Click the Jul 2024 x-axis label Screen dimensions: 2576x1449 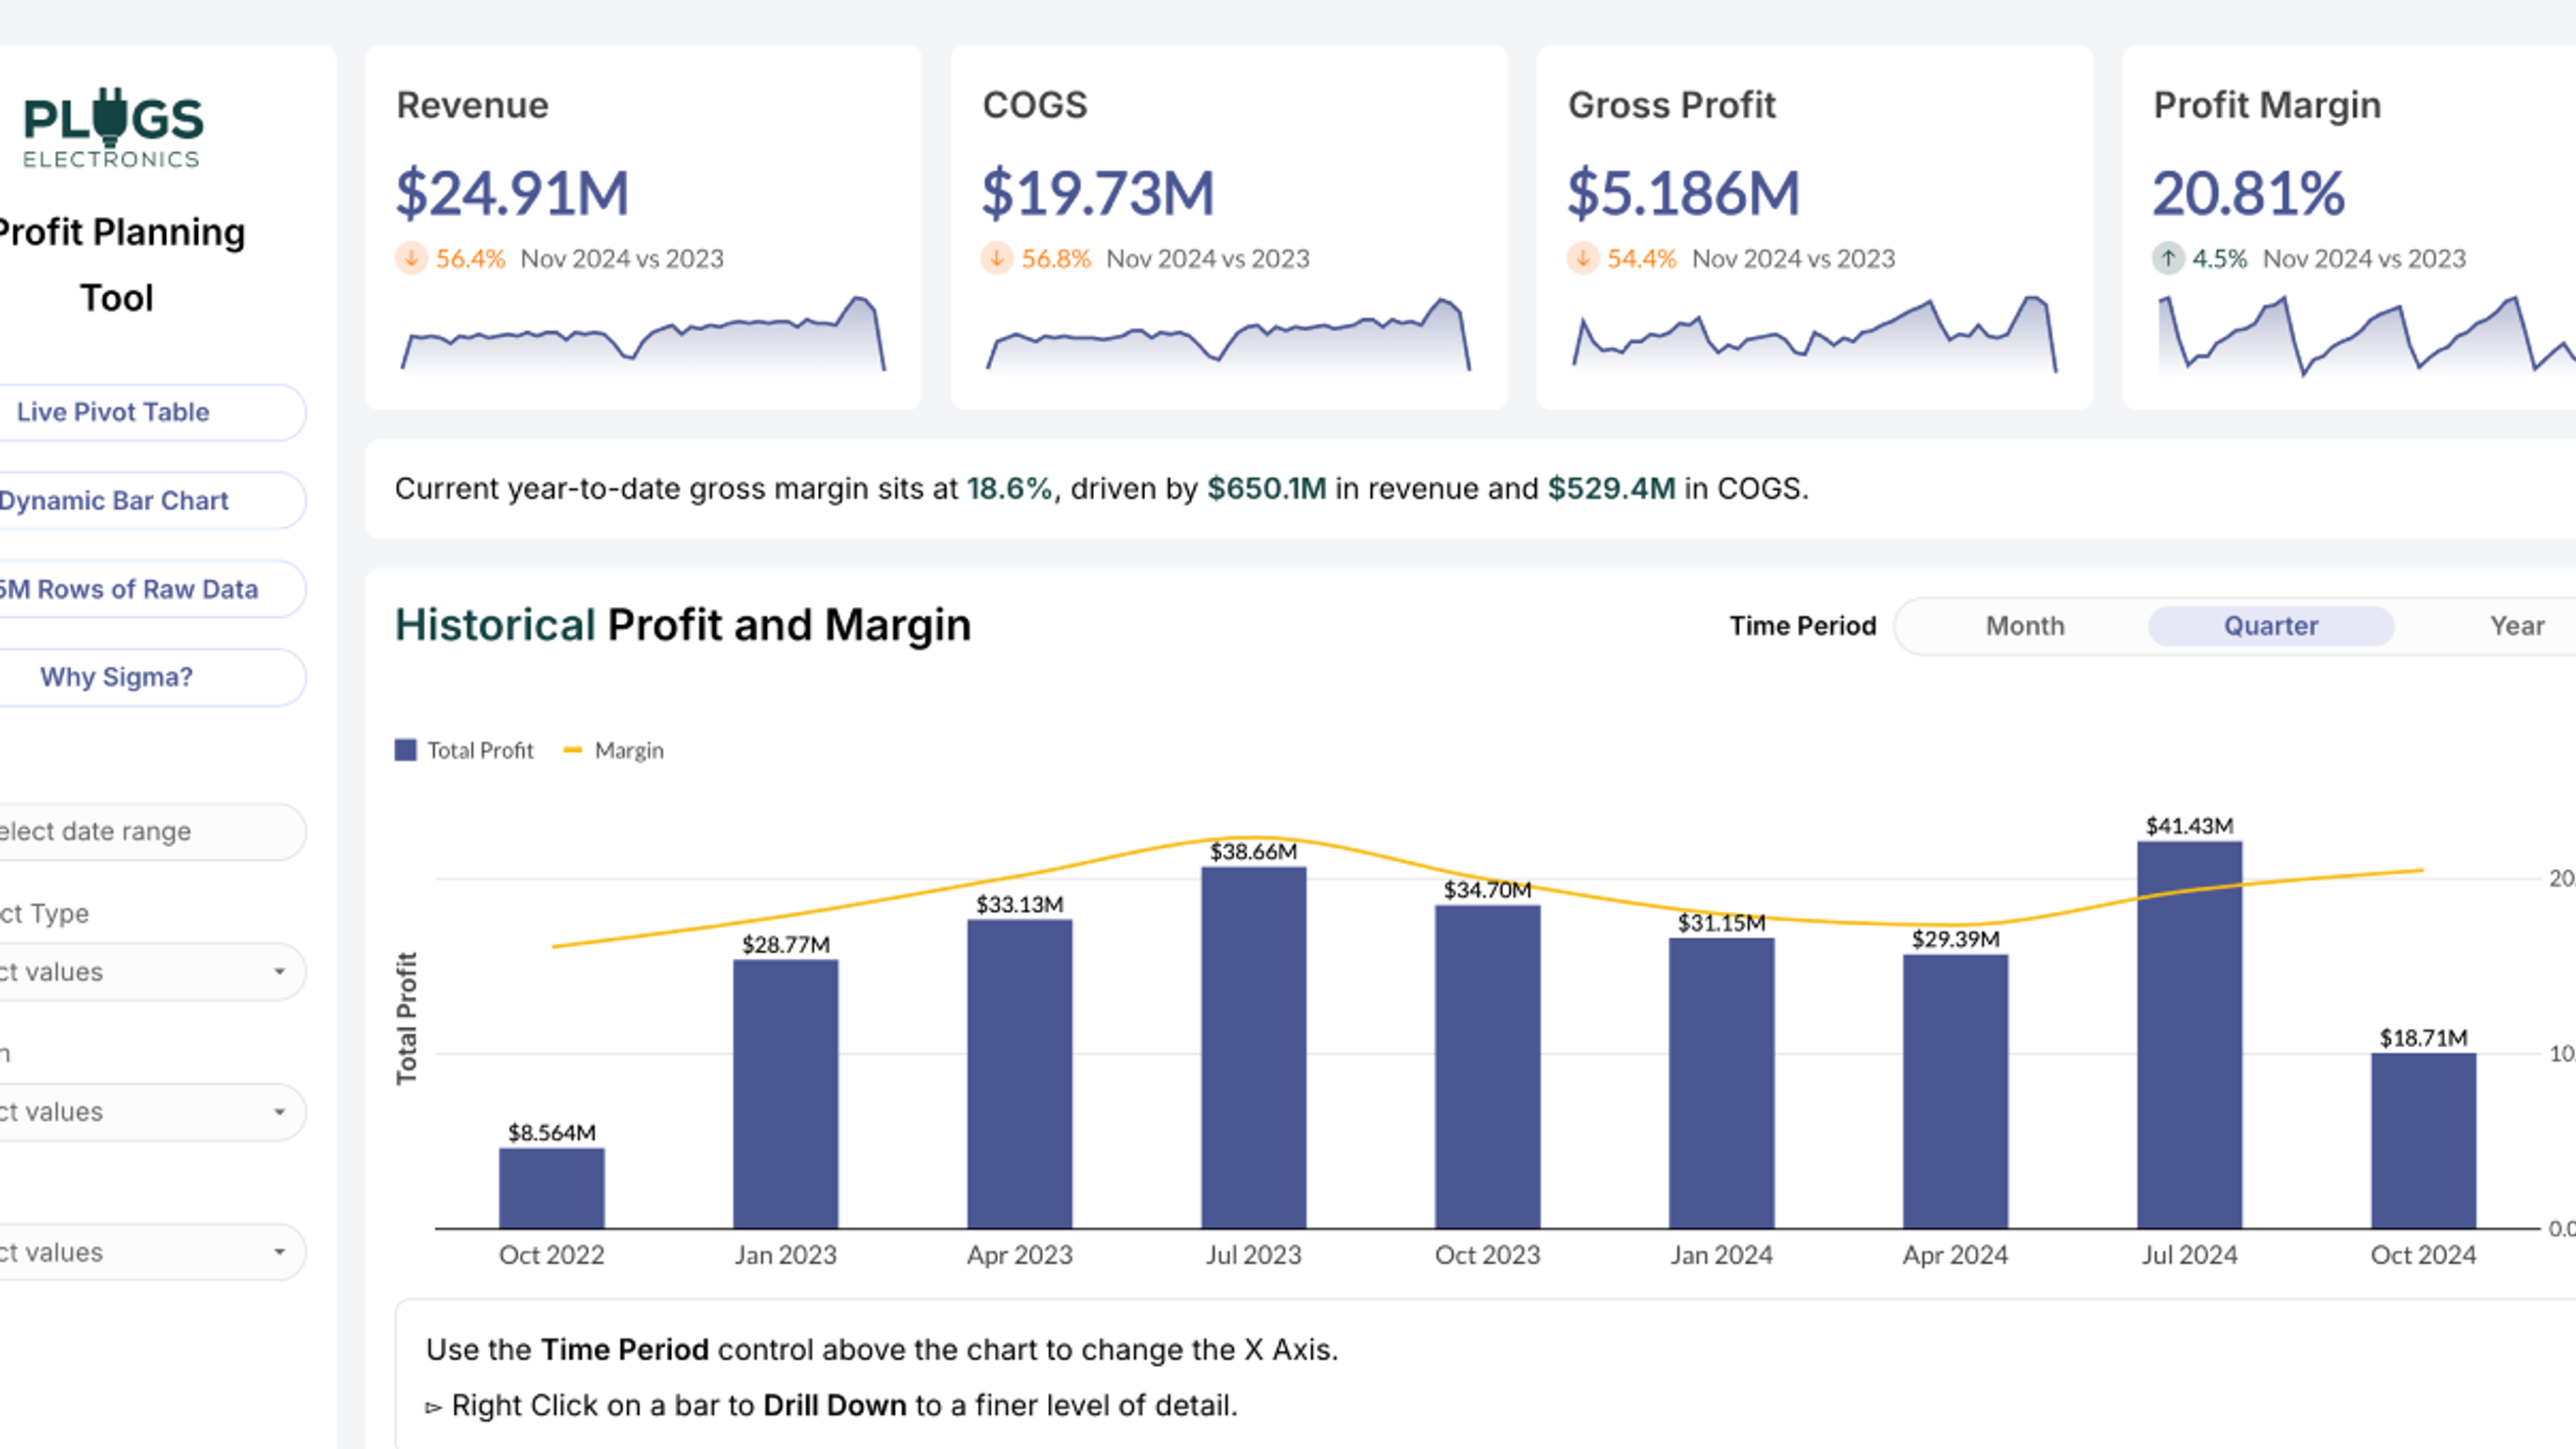pyautogui.click(x=2190, y=1255)
